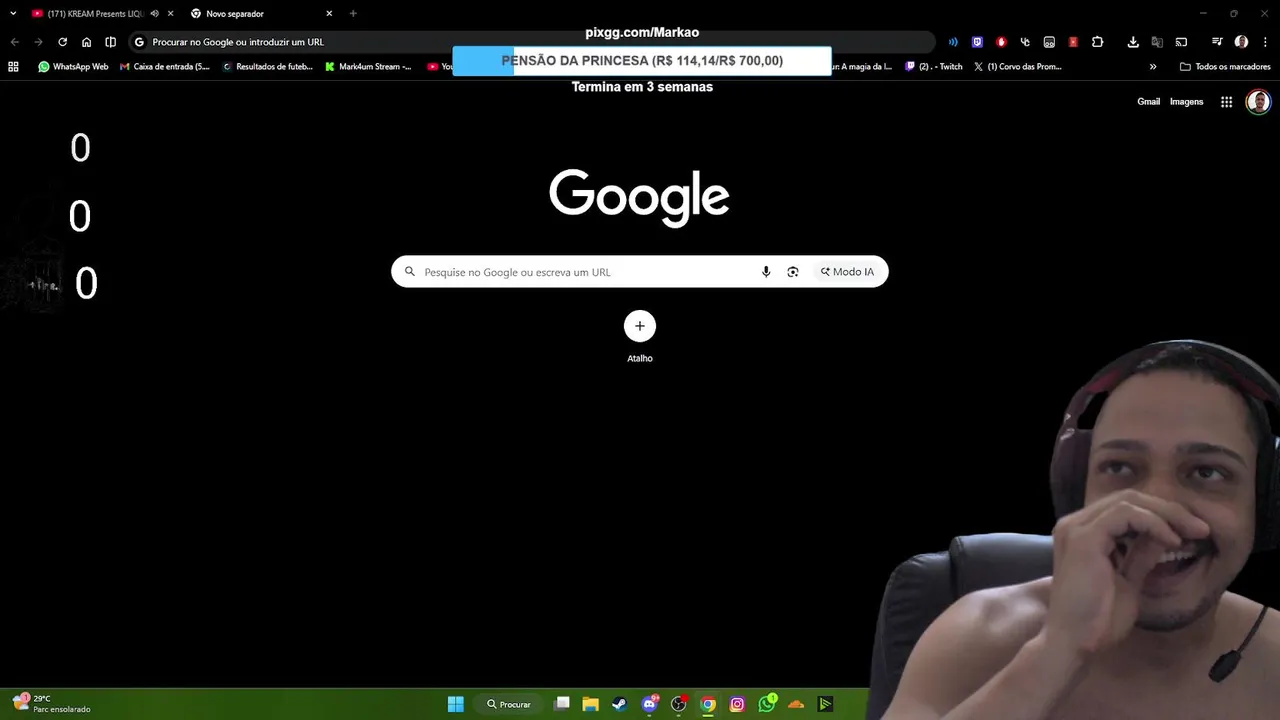Open the Corvo das Prom X bookmark
The image size is (1280, 720).
tap(1017, 67)
